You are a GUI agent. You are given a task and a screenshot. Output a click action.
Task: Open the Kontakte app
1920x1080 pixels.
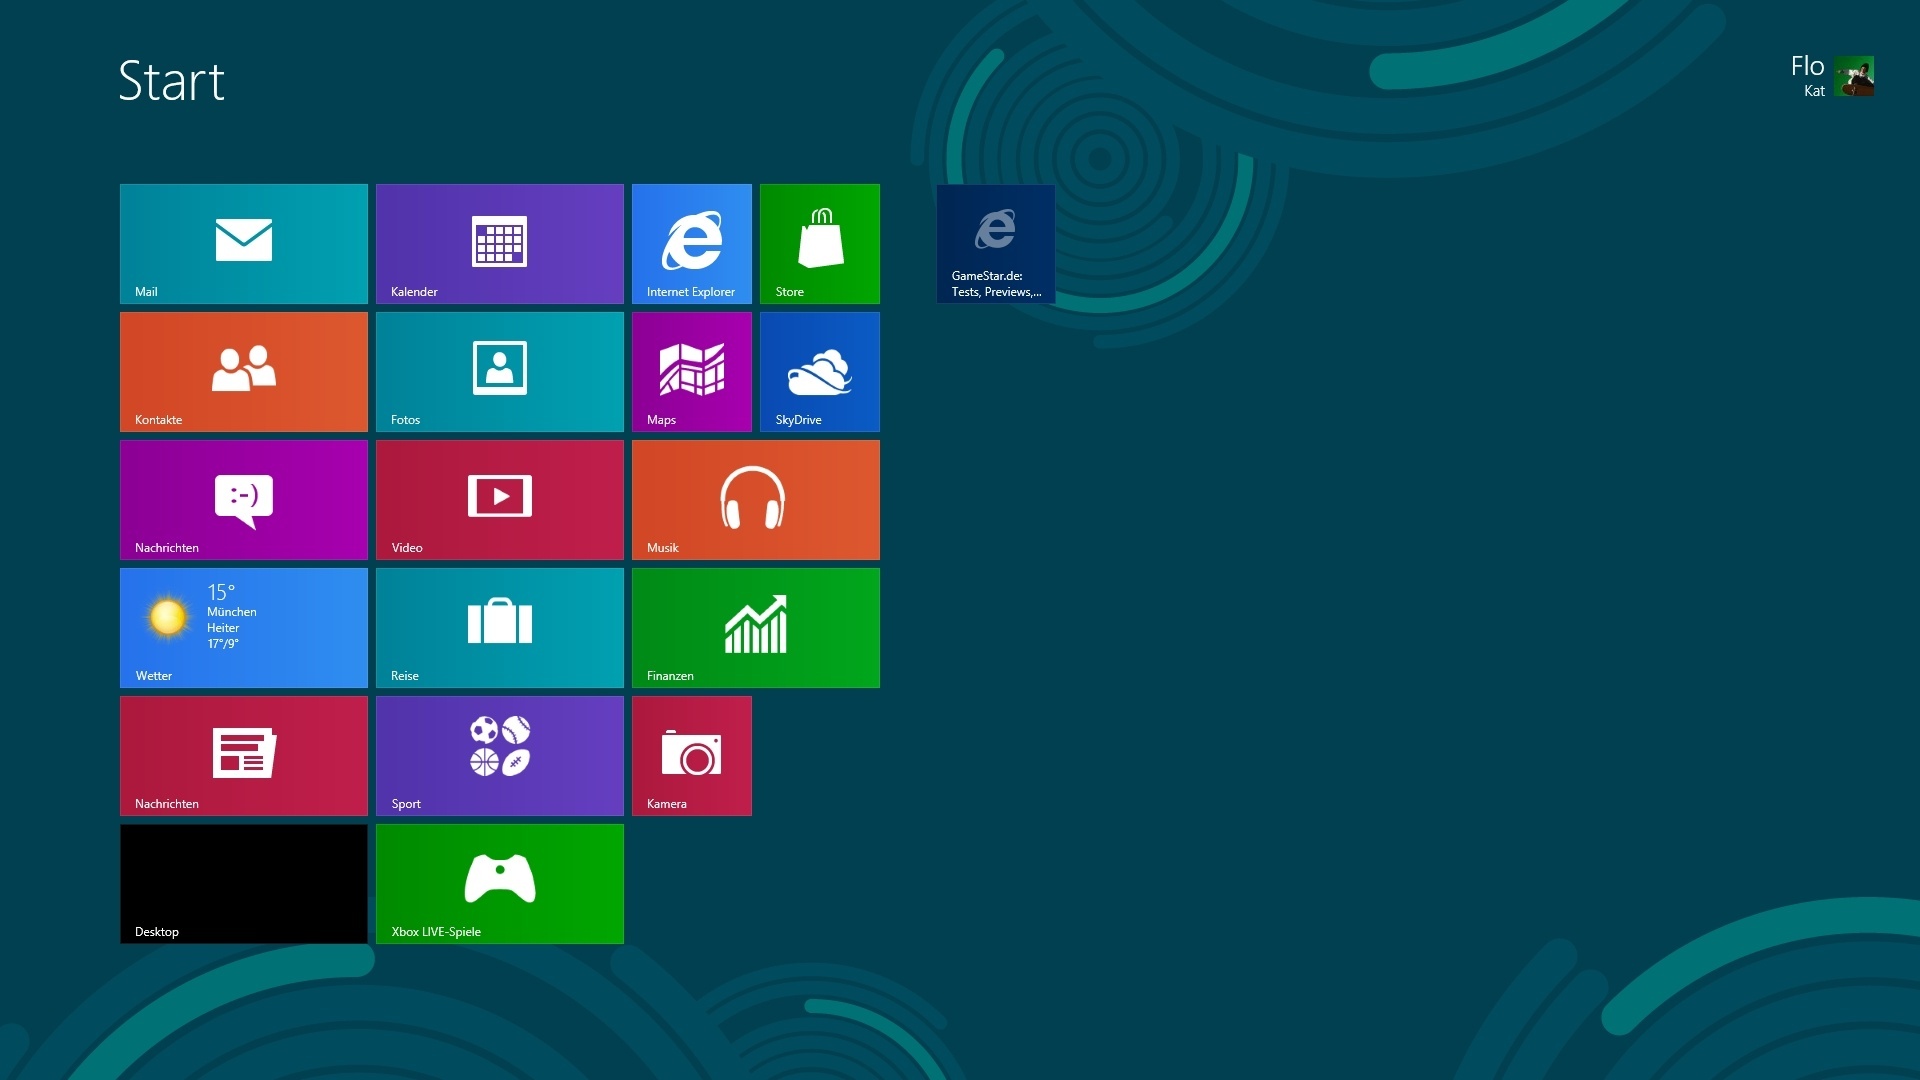243,371
